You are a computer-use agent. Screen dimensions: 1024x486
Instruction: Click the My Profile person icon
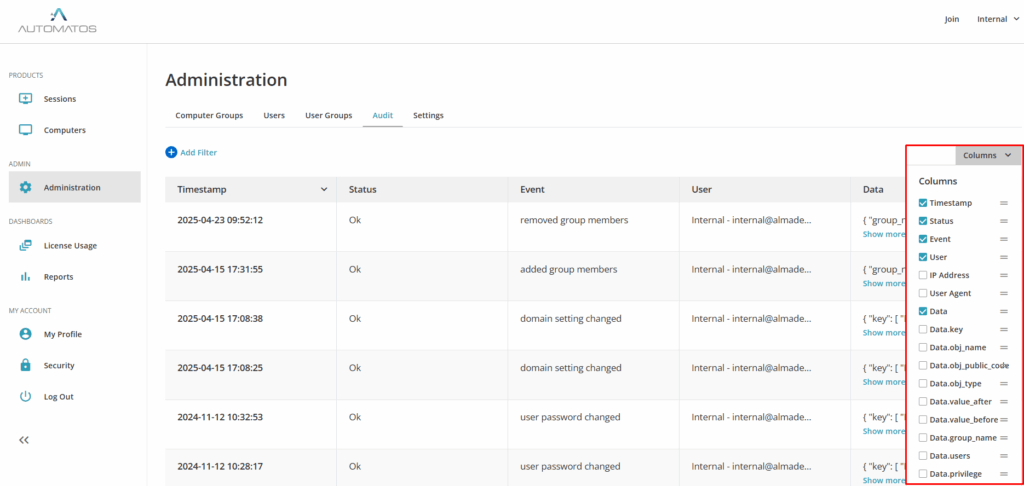click(26, 334)
